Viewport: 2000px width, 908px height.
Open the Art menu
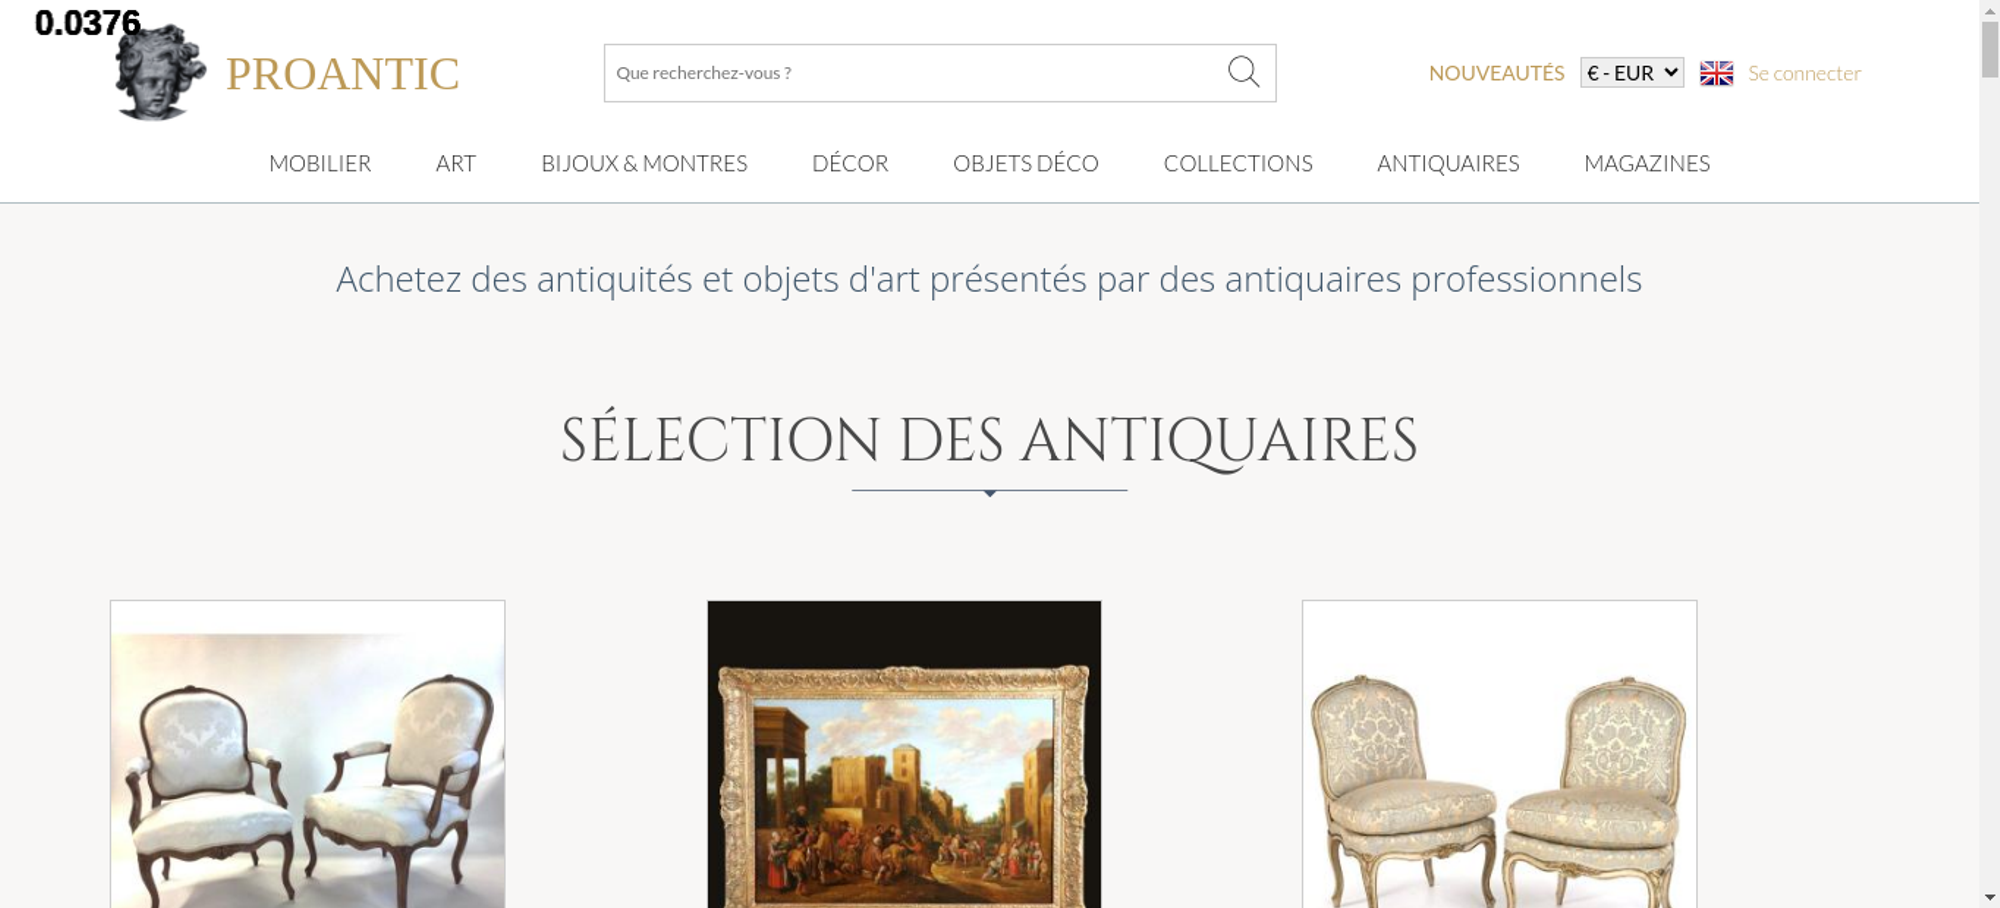(x=456, y=163)
